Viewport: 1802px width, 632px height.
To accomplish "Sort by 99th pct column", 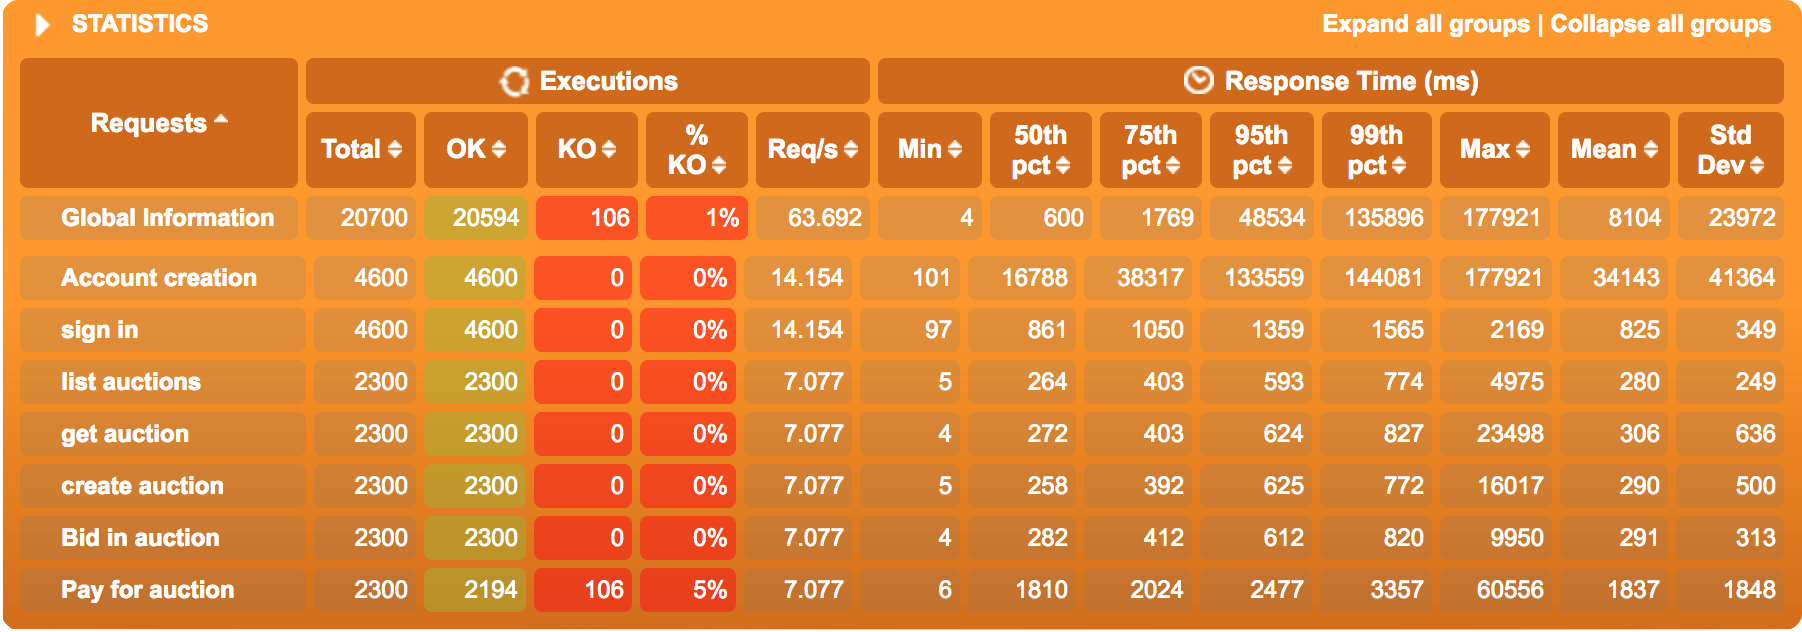I will 1376,149.
